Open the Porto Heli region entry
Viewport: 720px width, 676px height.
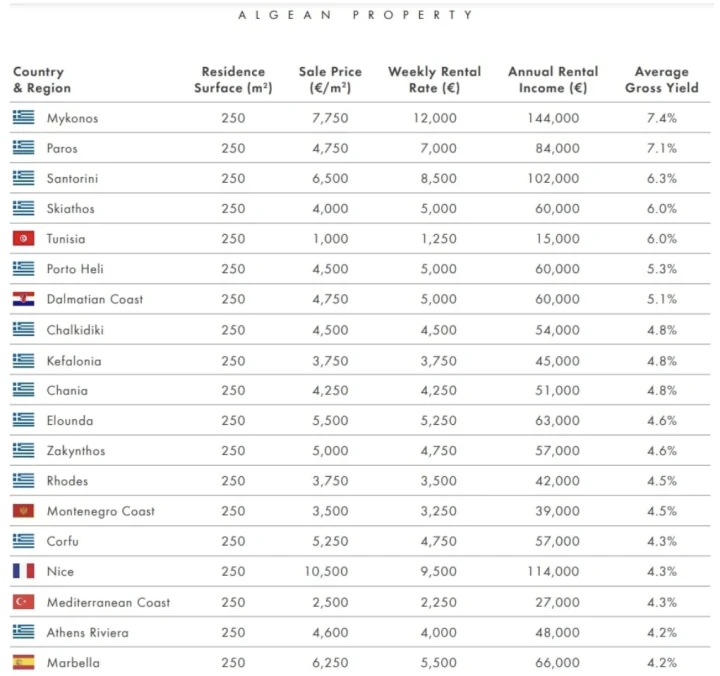[x=75, y=269]
